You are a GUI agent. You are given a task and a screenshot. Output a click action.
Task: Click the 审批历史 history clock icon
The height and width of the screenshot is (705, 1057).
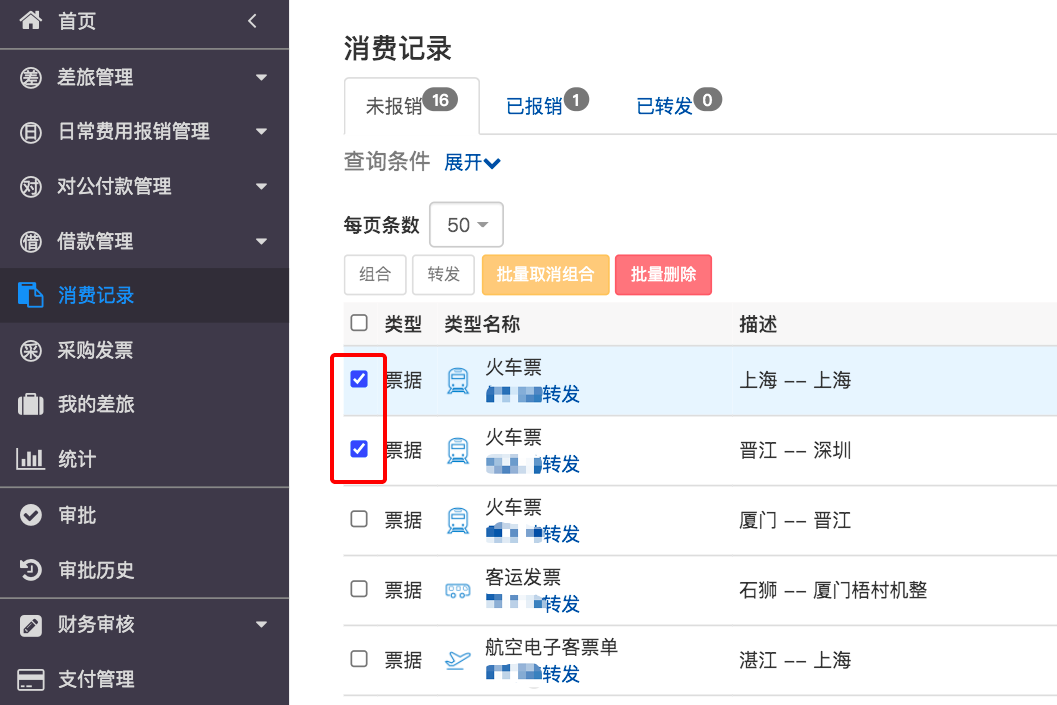pyautogui.click(x=30, y=570)
